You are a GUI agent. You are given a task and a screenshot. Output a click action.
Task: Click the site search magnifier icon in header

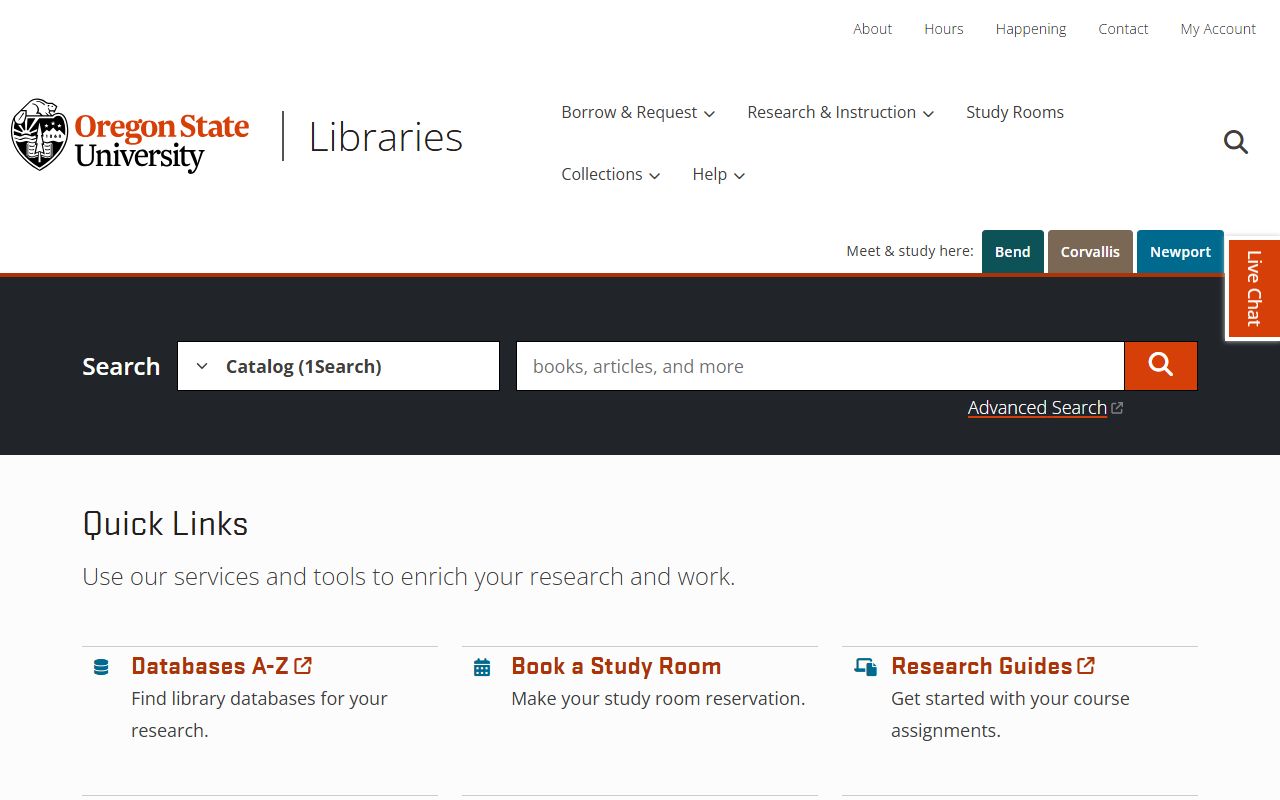pos(1236,142)
